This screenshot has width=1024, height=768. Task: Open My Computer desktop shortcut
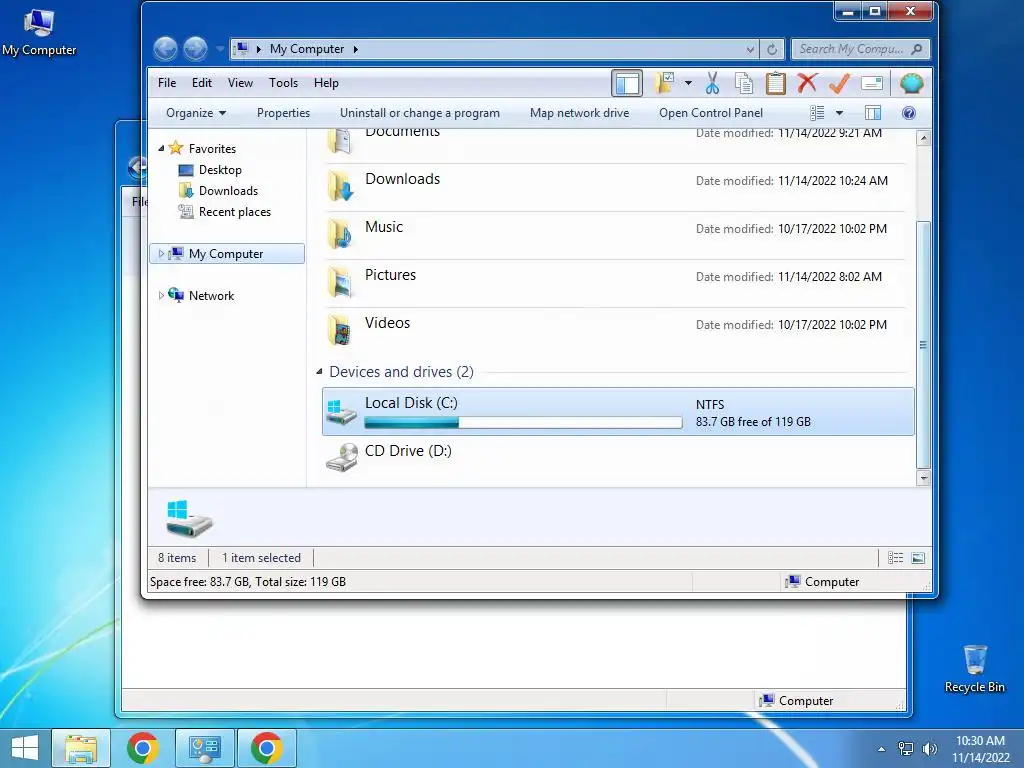(x=39, y=34)
